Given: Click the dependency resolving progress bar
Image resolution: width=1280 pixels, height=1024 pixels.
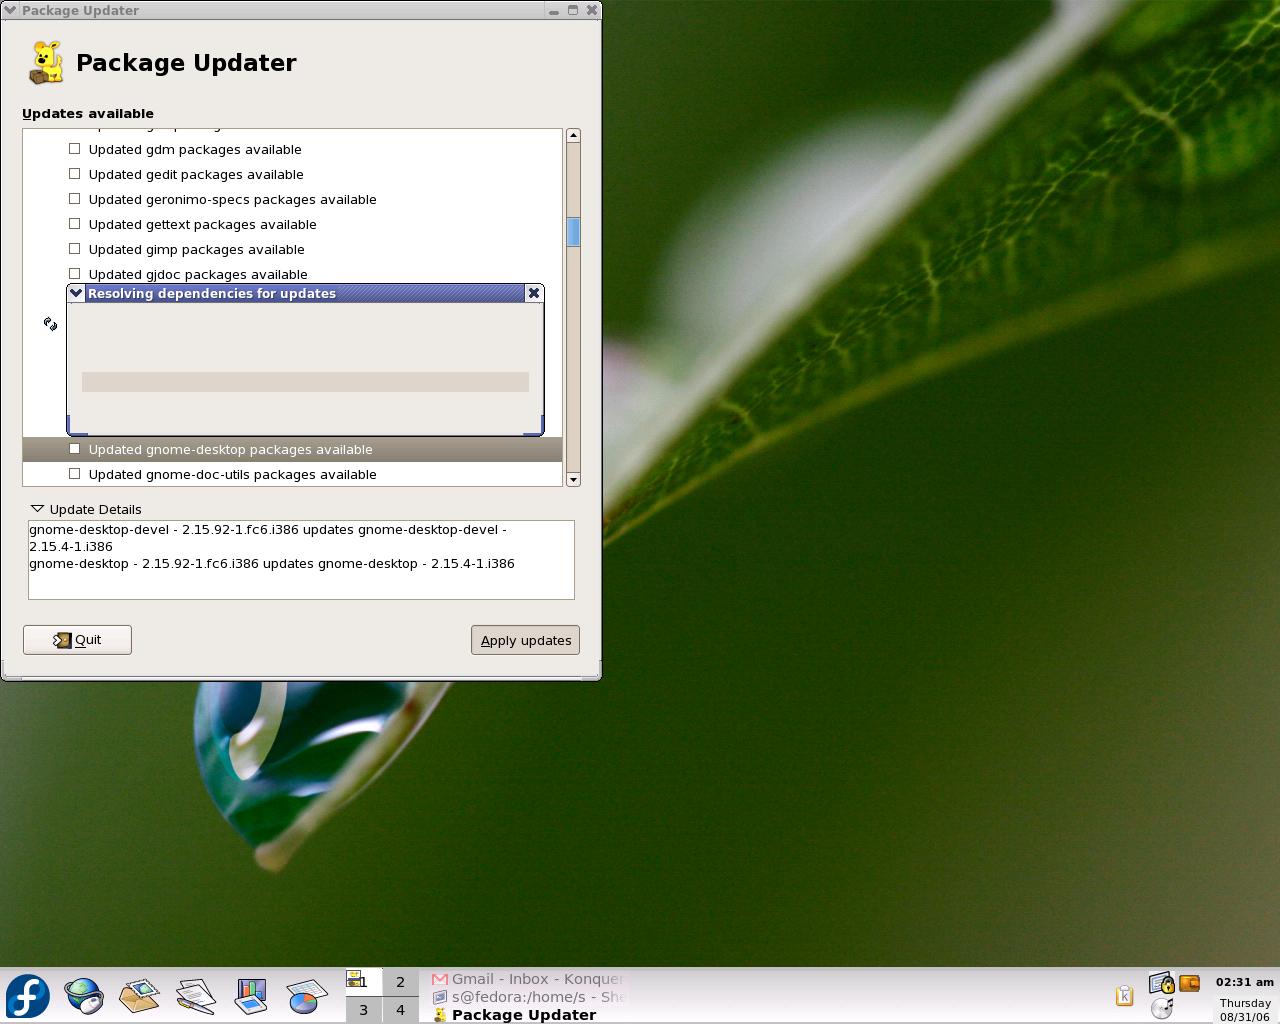Looking at the screenshot, I should coord(305,382).
